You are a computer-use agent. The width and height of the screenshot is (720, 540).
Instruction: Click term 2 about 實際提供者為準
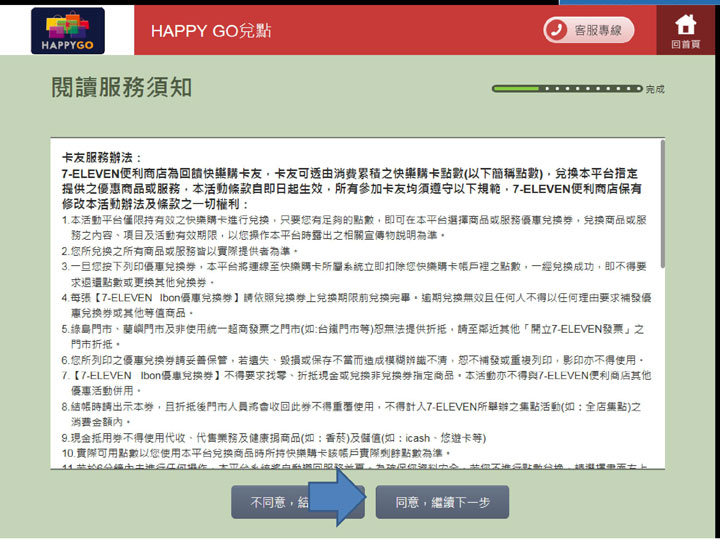[x=180, y=251]
